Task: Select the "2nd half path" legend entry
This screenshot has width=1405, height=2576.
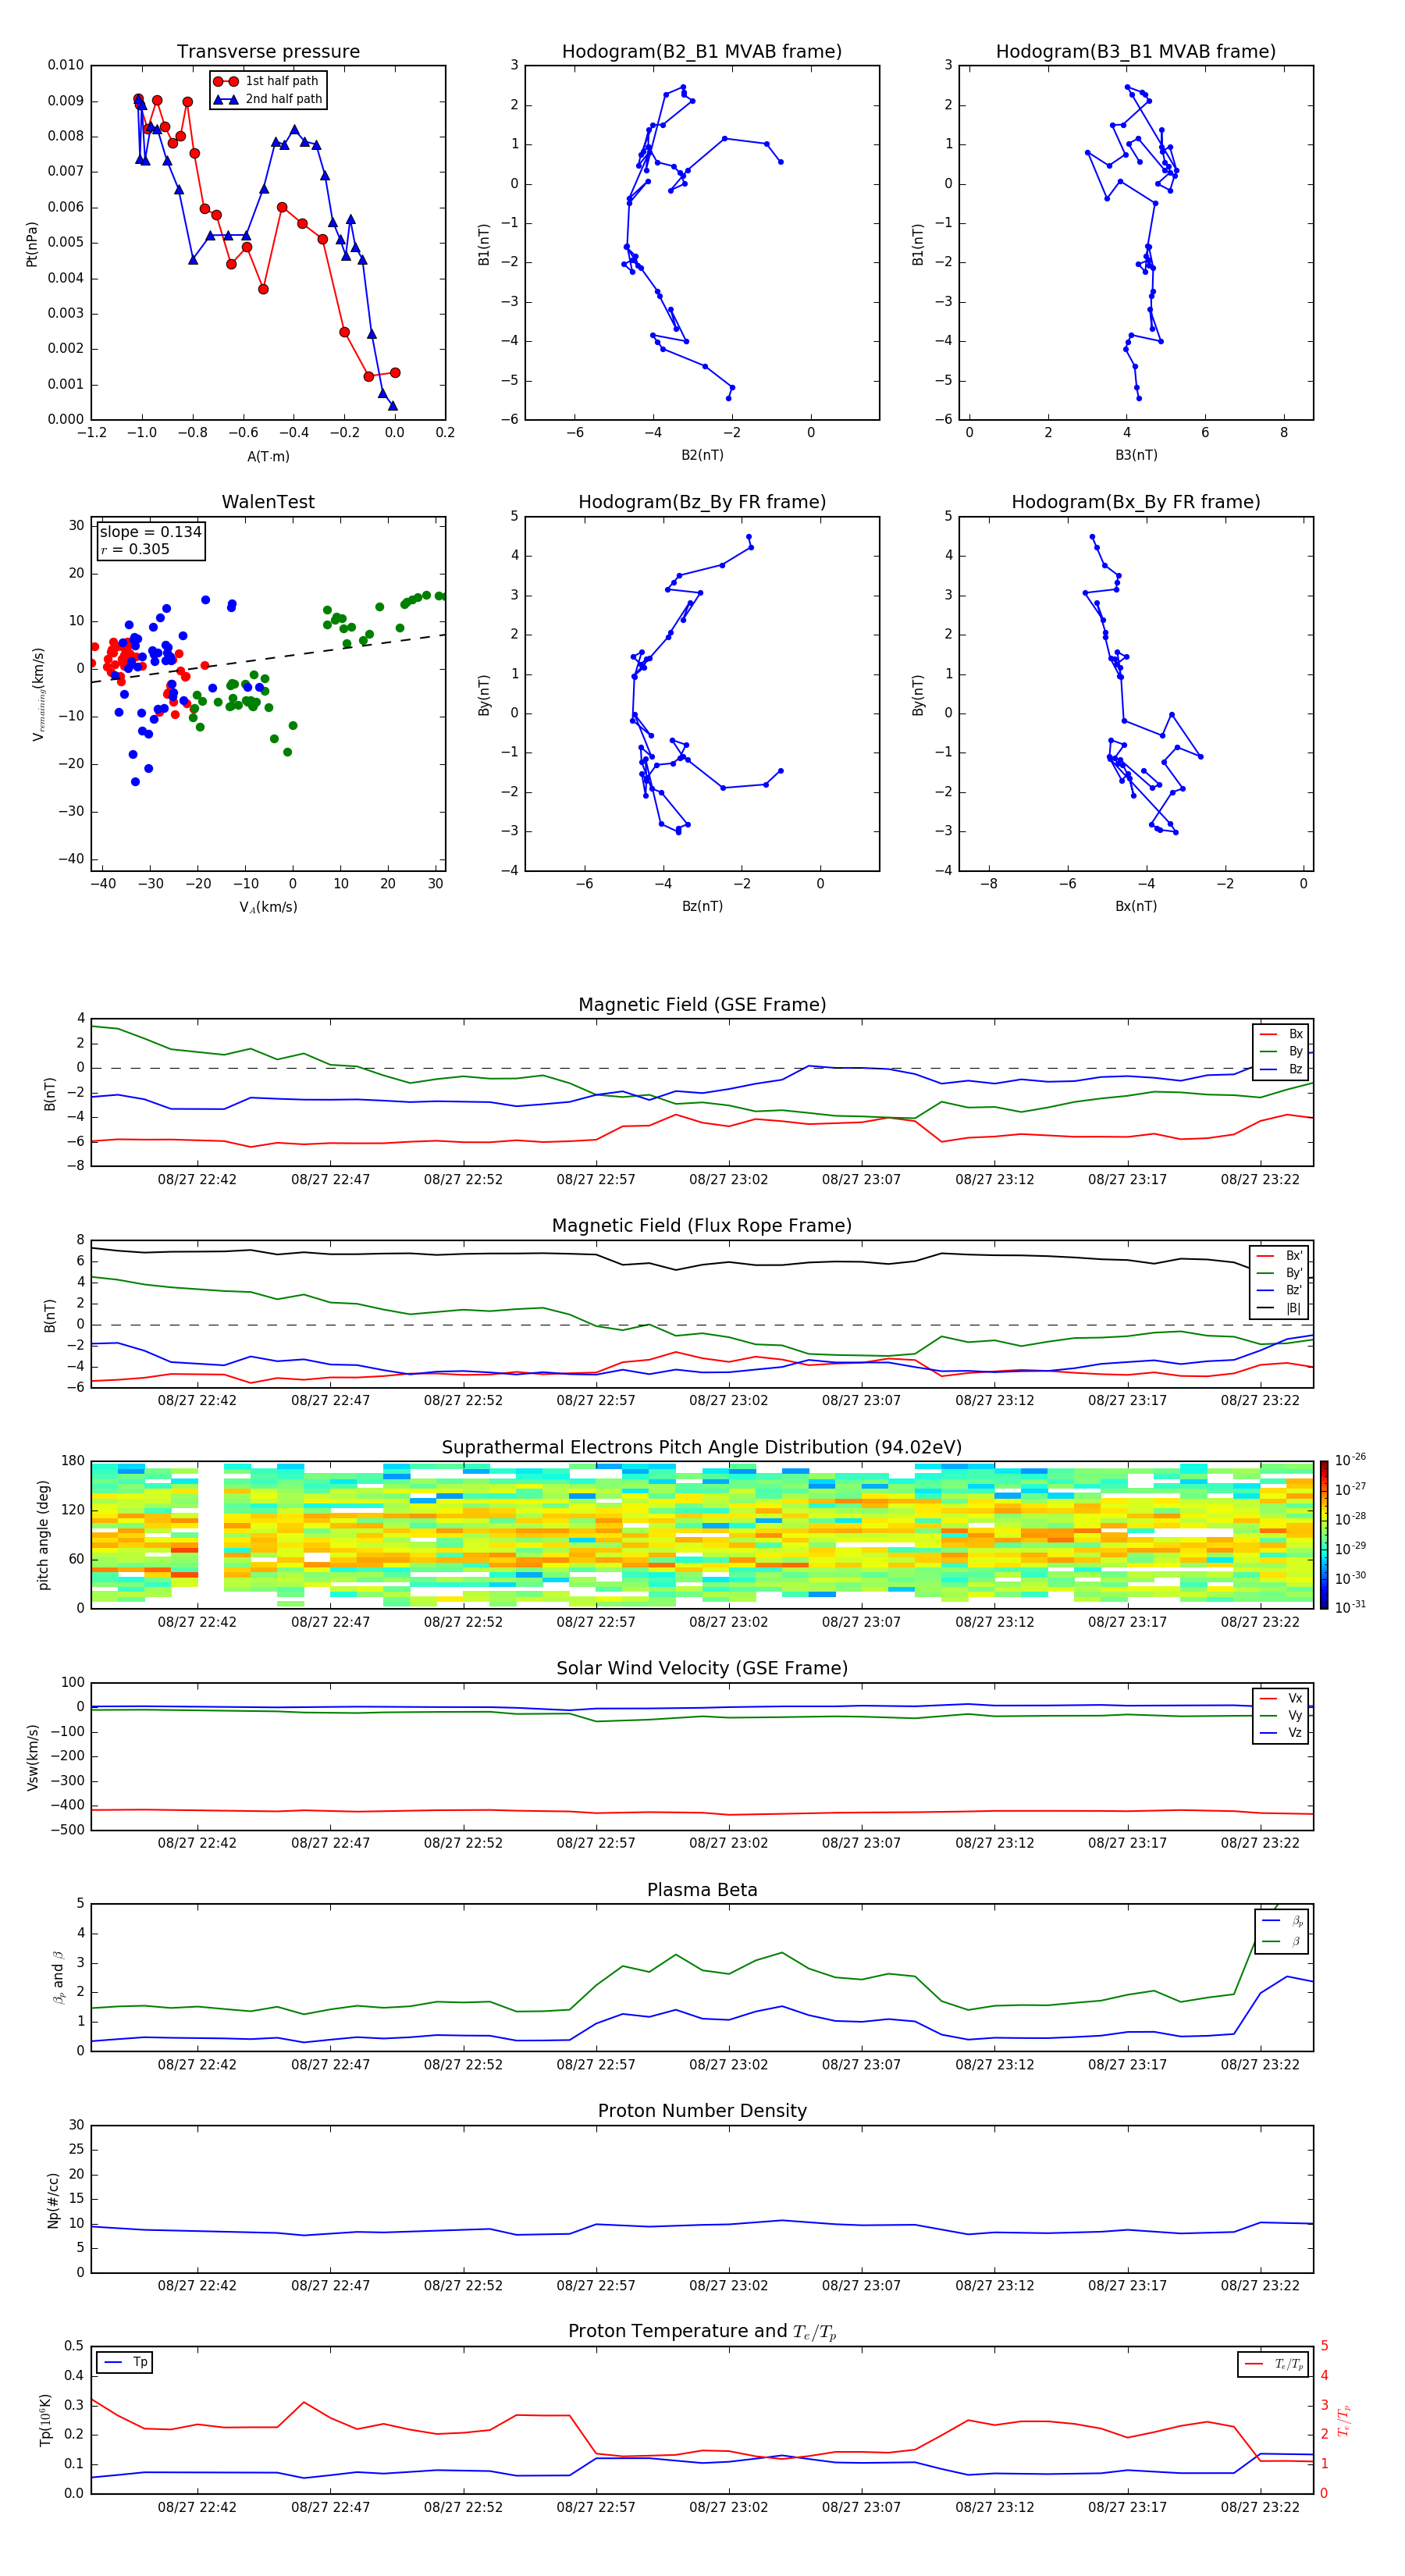Action: point(267,99)
